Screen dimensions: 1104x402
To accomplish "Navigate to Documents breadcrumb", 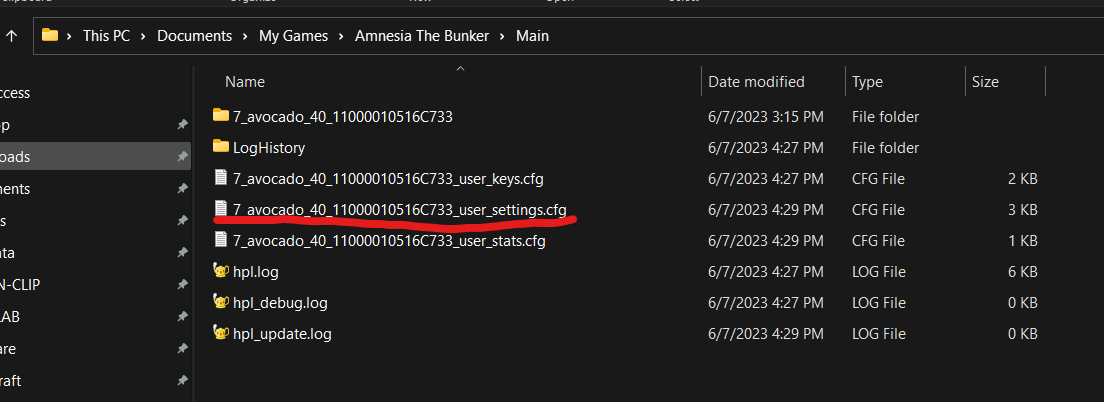I will click(x=196, y=36).
